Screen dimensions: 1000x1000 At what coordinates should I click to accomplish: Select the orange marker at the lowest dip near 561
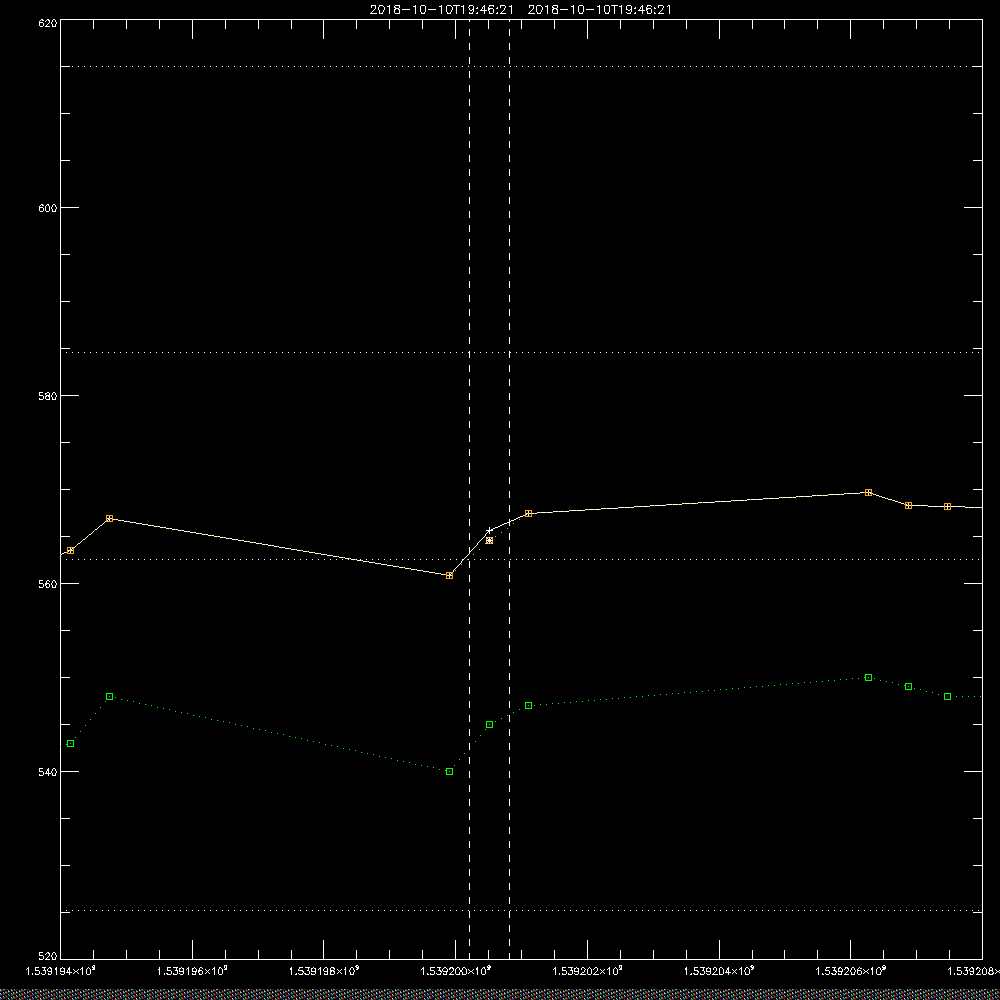pyautogui.click(x=450, y=575)
